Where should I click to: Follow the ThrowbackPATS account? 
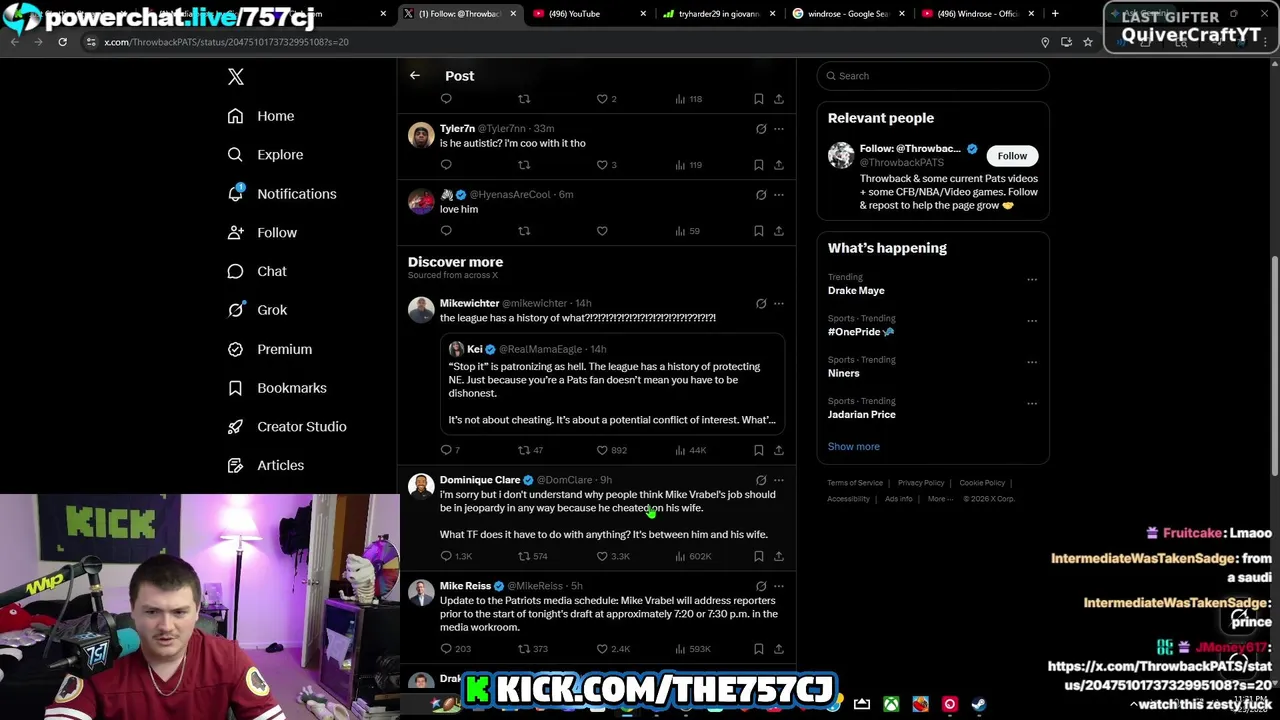point(1012,156)
